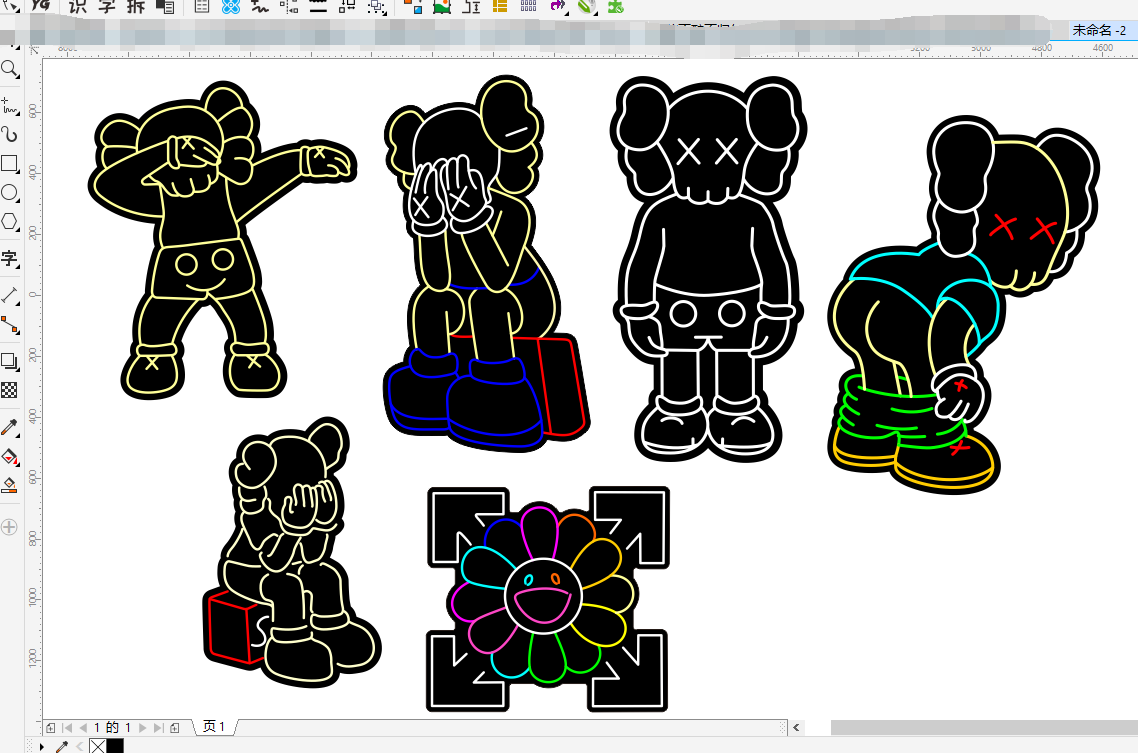Select the Artistic Media spiral tool
This screenshot has height=753, width=1138.
pos(9,134)
